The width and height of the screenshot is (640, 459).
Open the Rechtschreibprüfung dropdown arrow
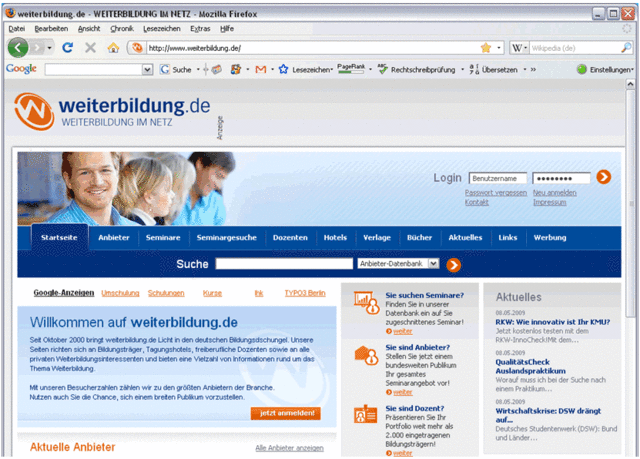pyautogui.click(x=462, y=70)
